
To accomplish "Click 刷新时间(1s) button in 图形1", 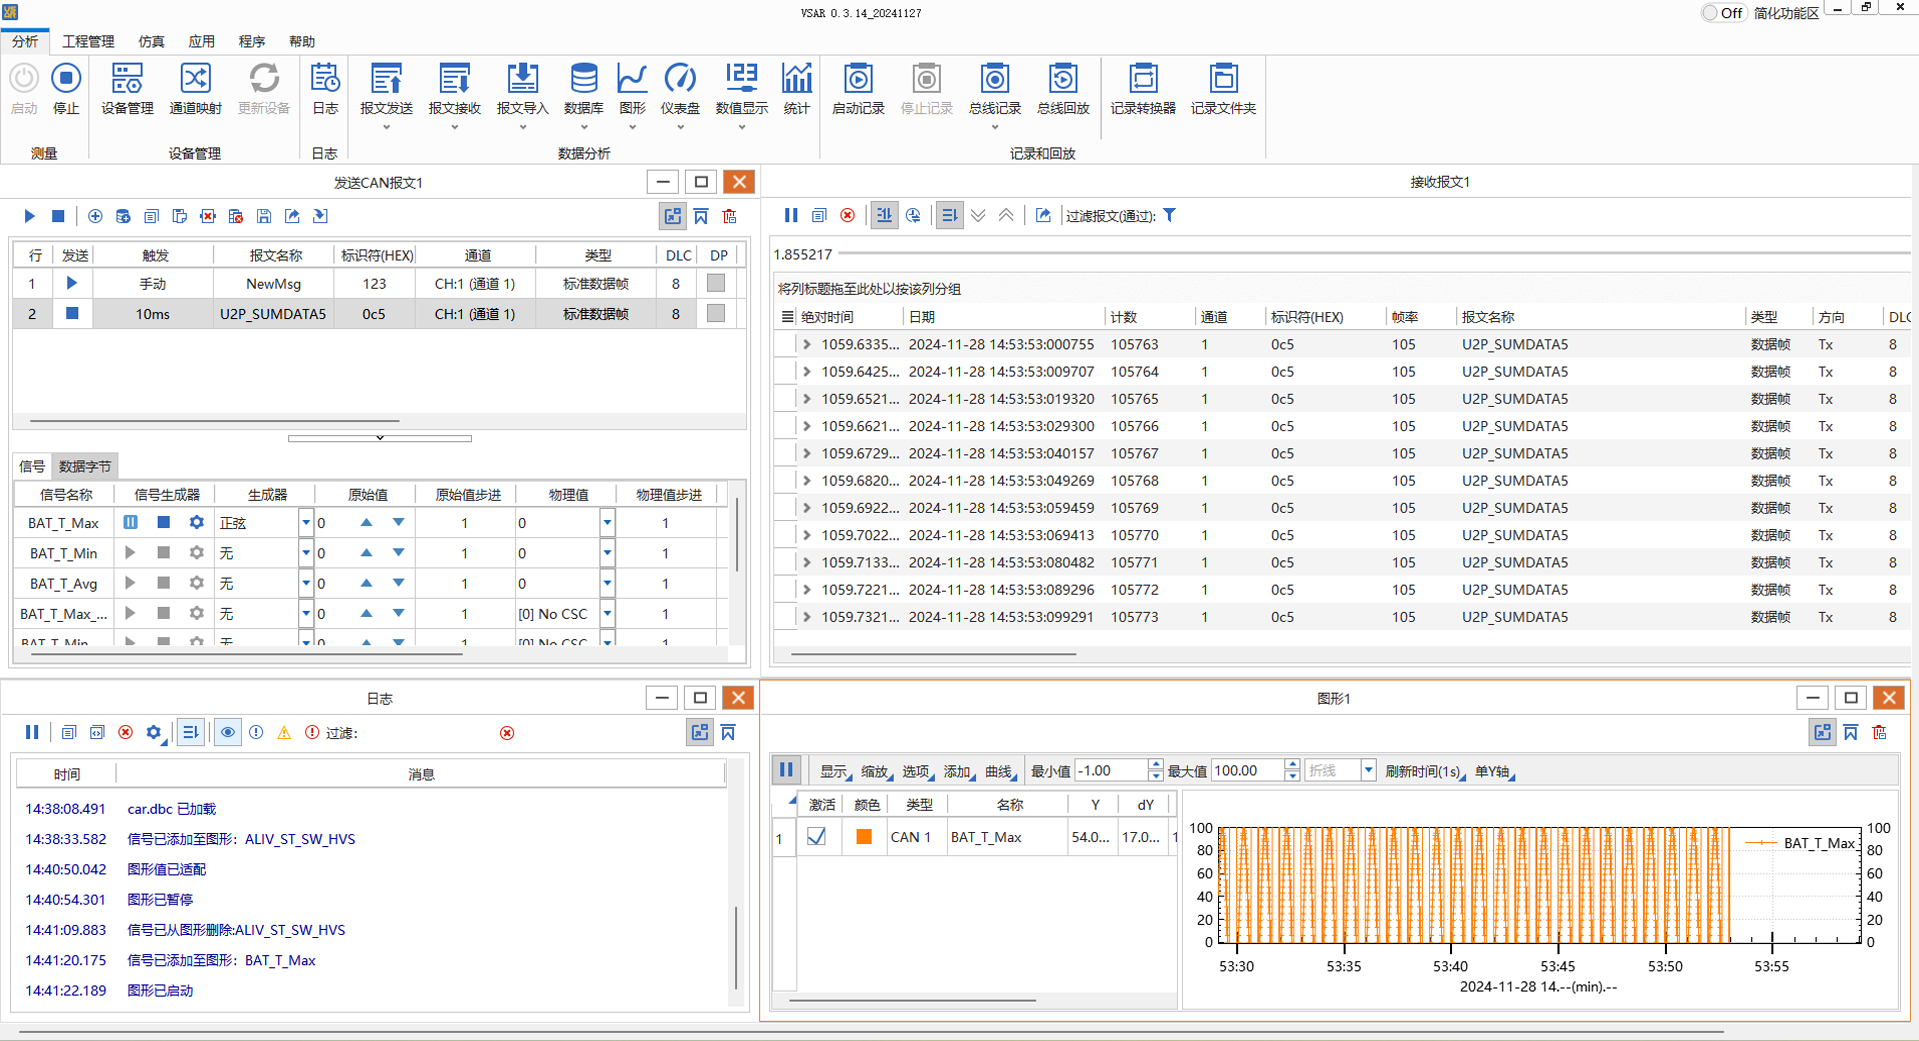I will pyautogui.click(x=1424, y=771).
